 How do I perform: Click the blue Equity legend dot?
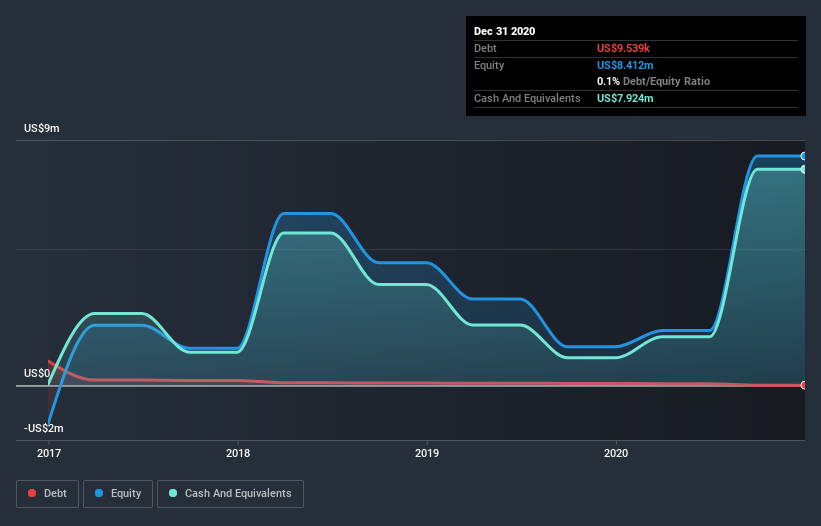[x=99, y=493]
